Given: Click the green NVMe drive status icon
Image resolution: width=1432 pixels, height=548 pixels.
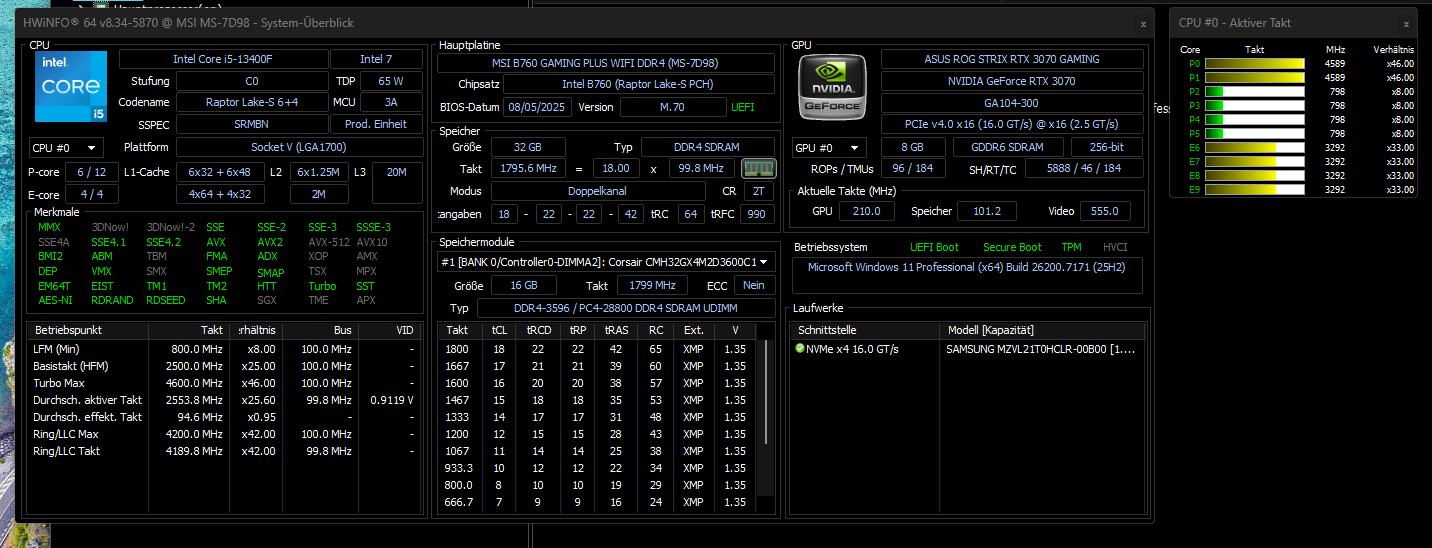Looking at the screenshot, I should [x=800, y=349].
